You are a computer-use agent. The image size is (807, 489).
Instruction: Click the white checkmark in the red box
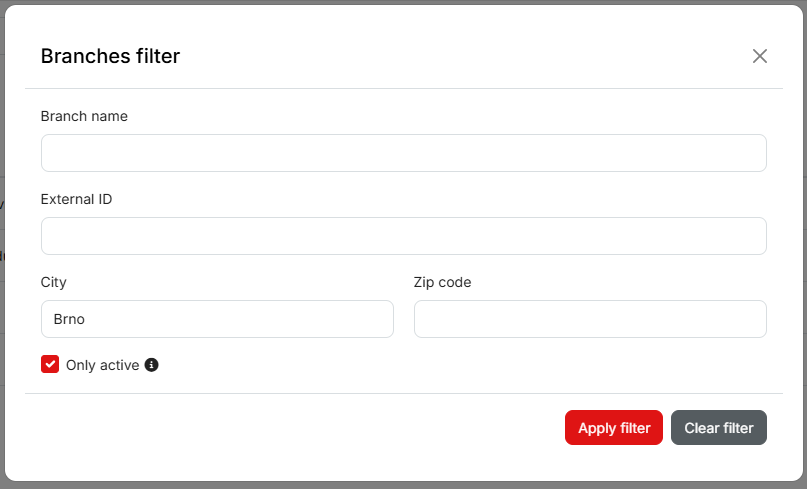pos(50,364)
